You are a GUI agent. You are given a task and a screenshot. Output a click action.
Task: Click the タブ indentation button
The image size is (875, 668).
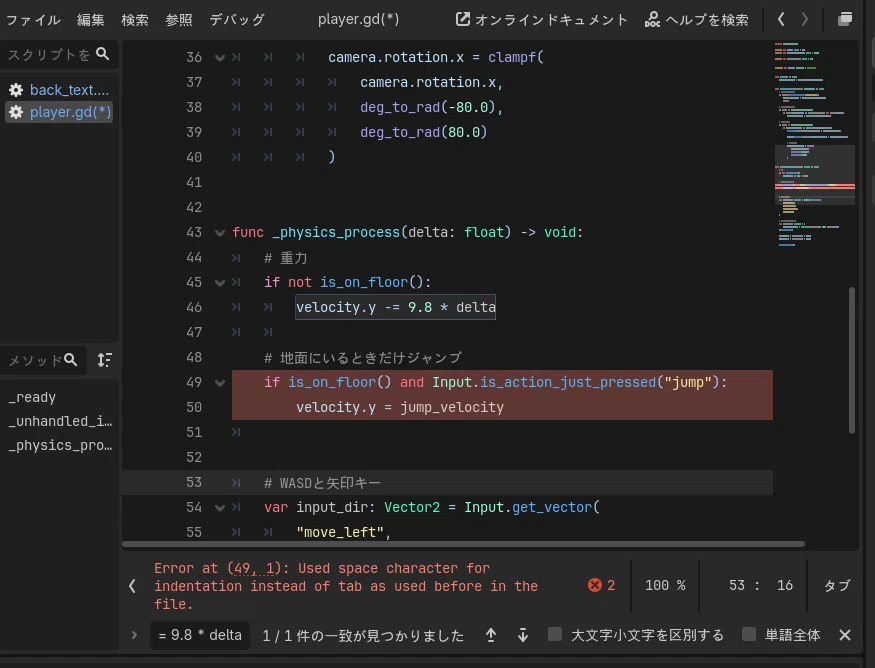coord(837,585)
